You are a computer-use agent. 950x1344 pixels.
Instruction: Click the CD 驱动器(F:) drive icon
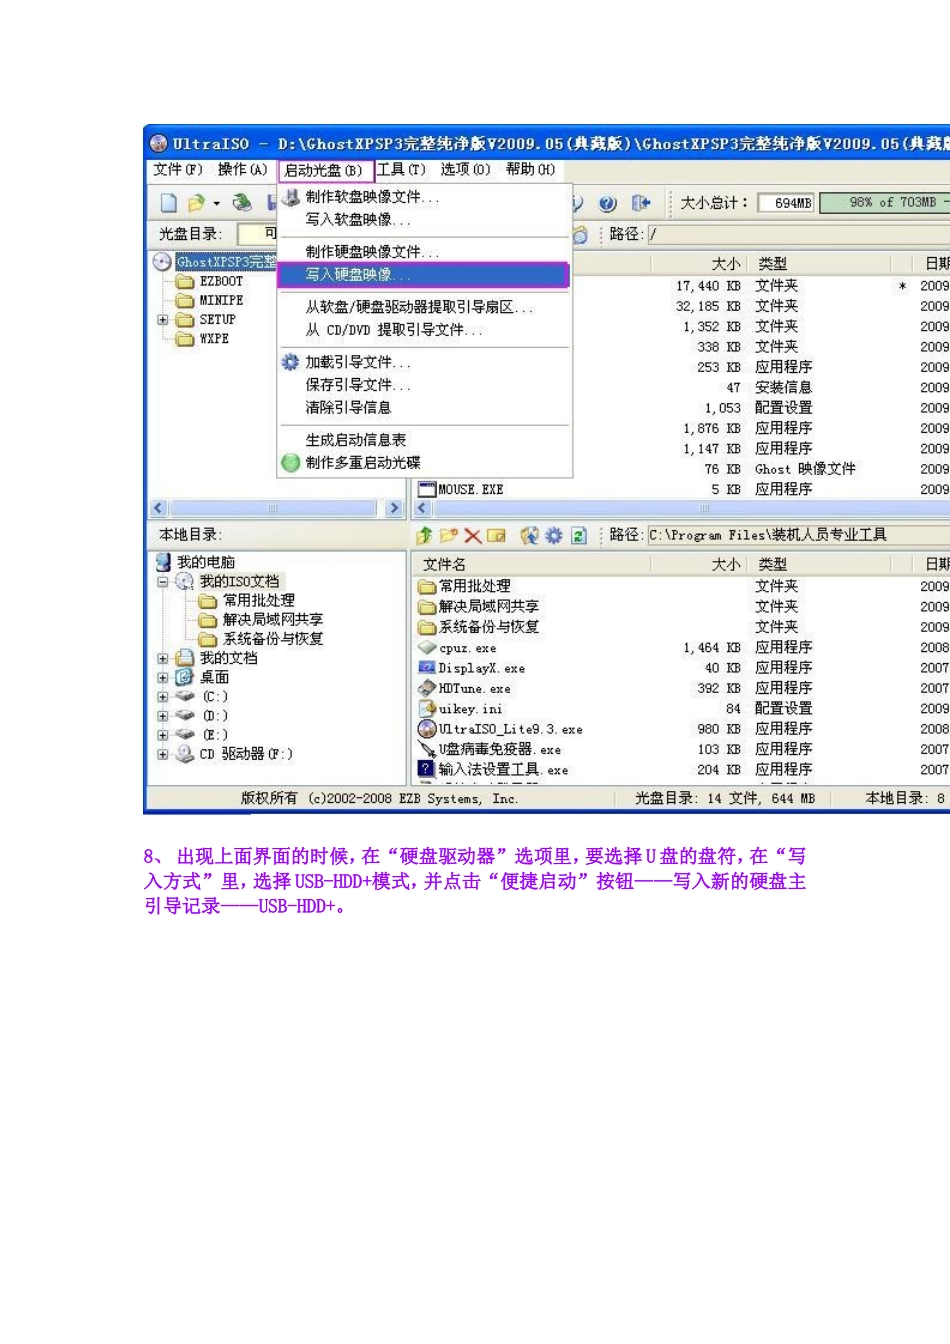click(185, 754)
